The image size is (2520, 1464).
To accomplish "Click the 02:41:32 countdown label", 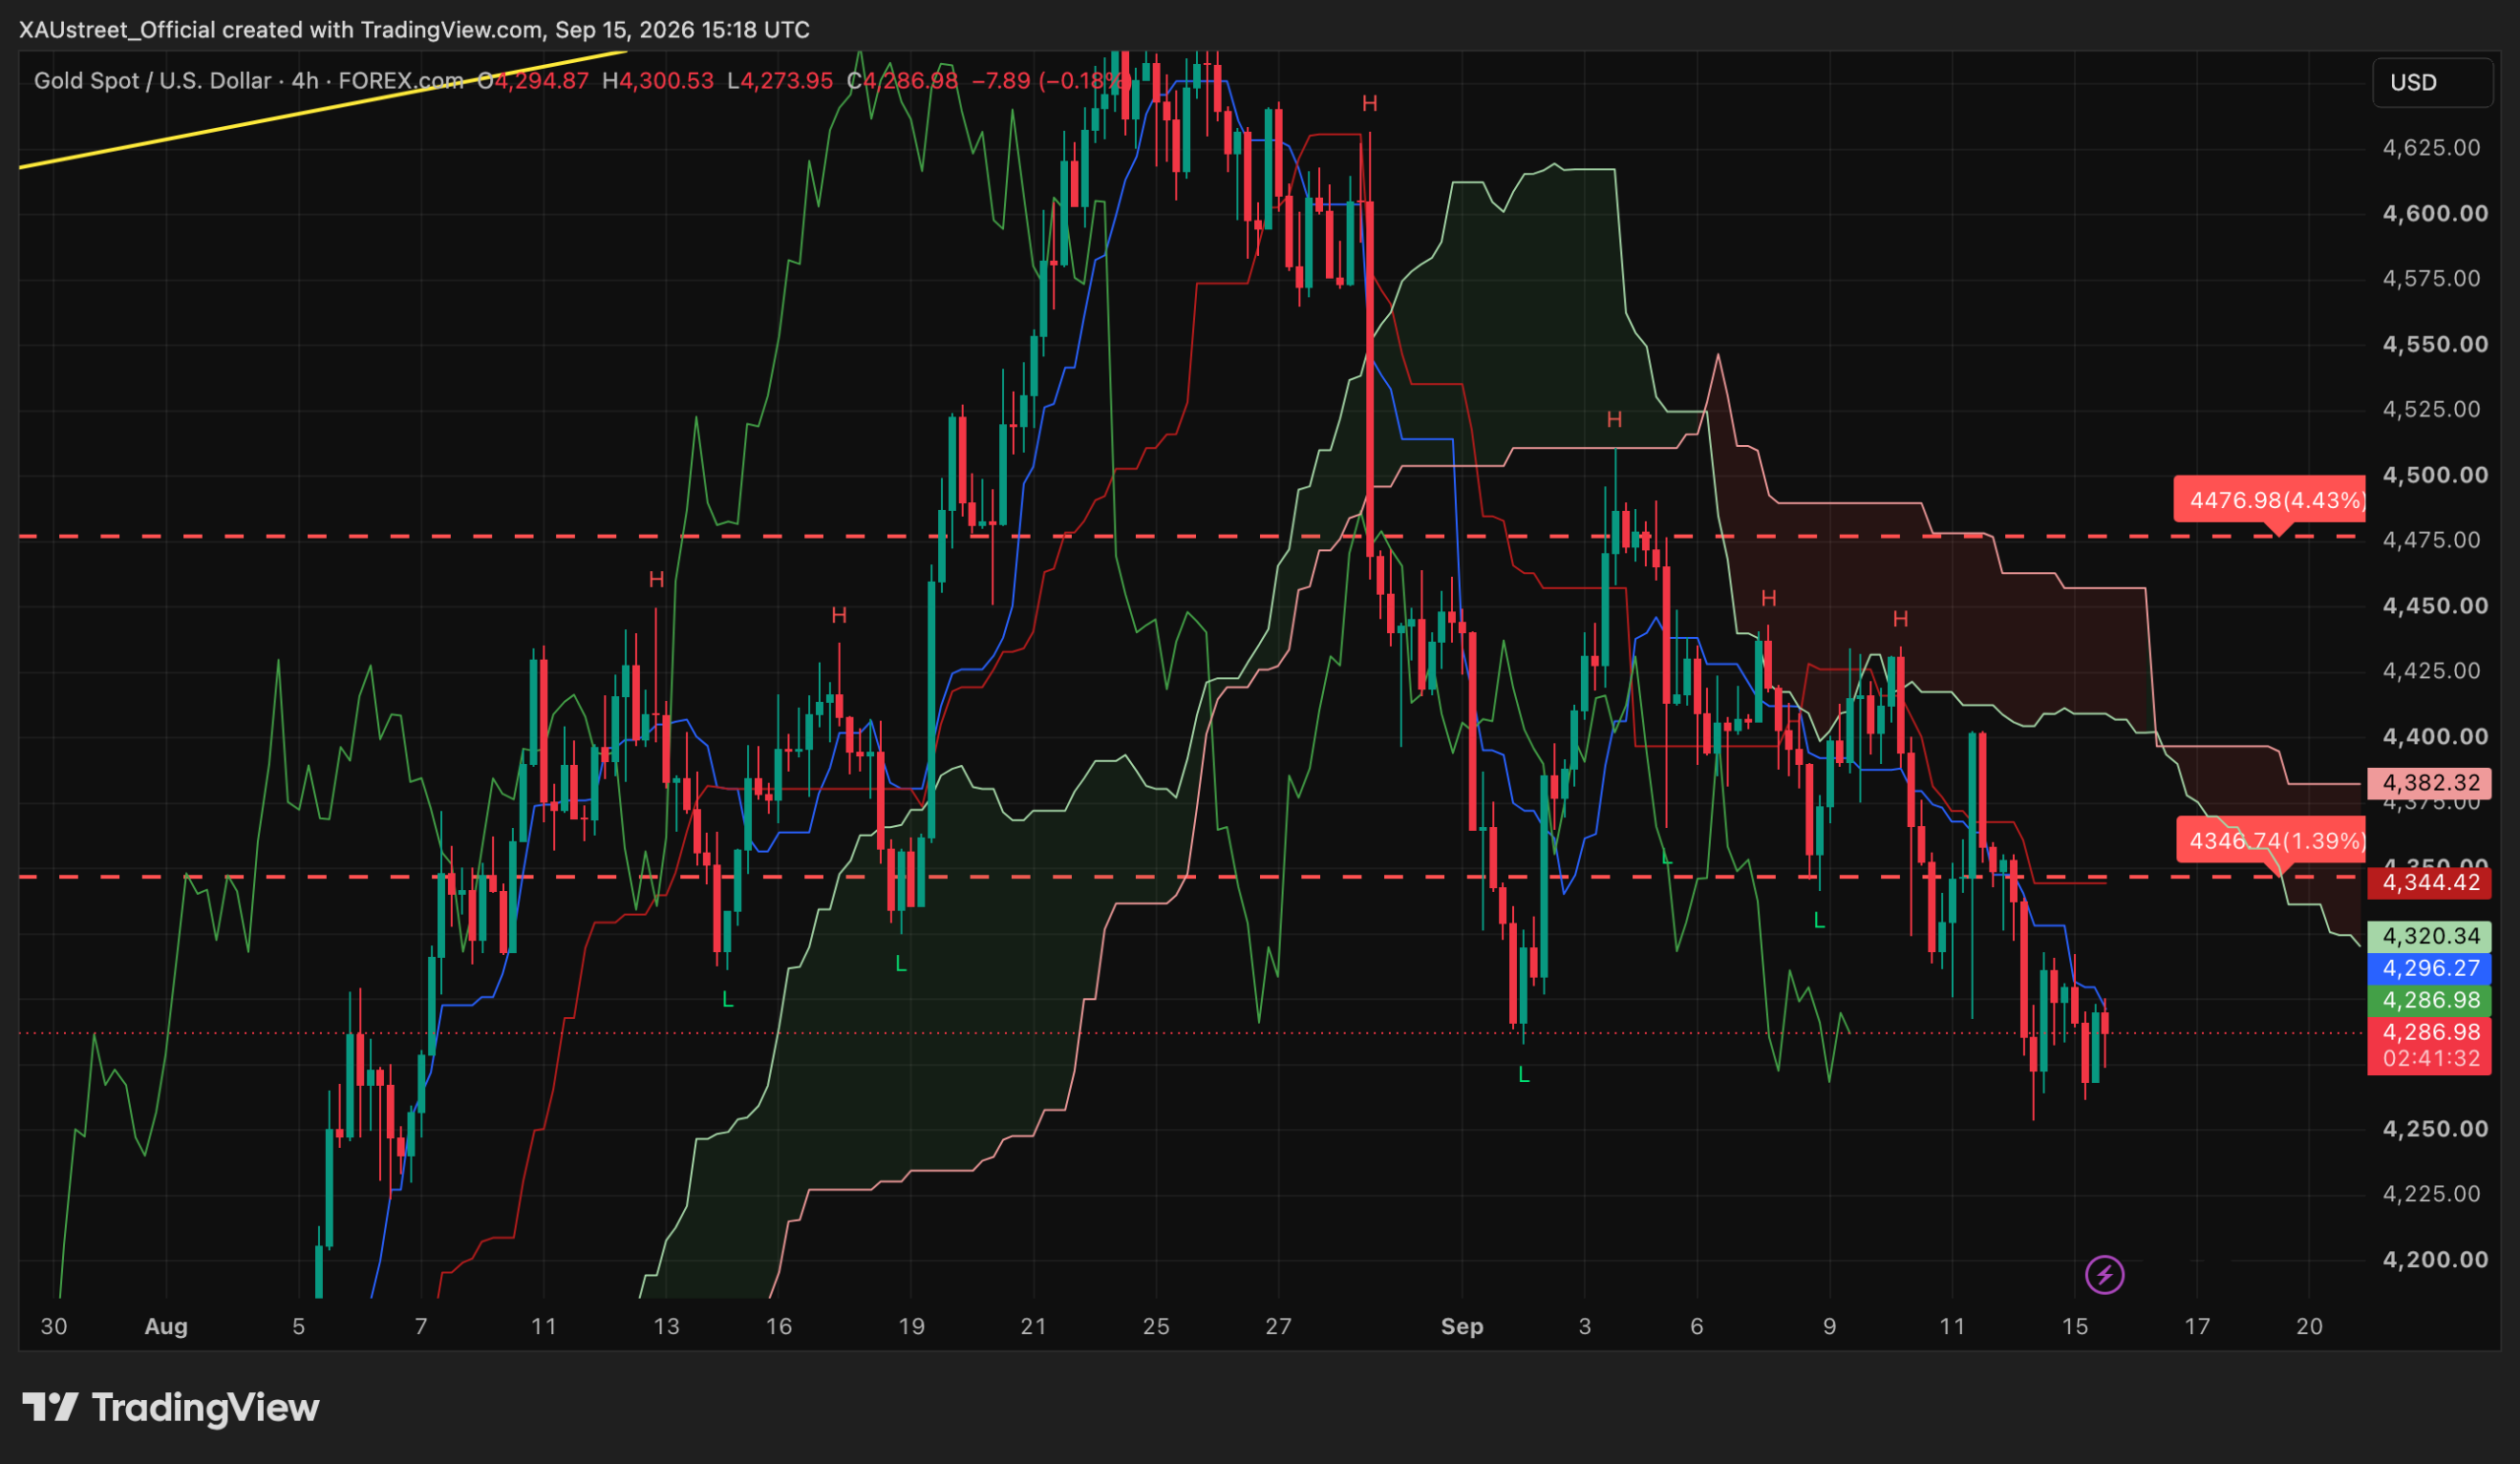I will 2429,1059.
